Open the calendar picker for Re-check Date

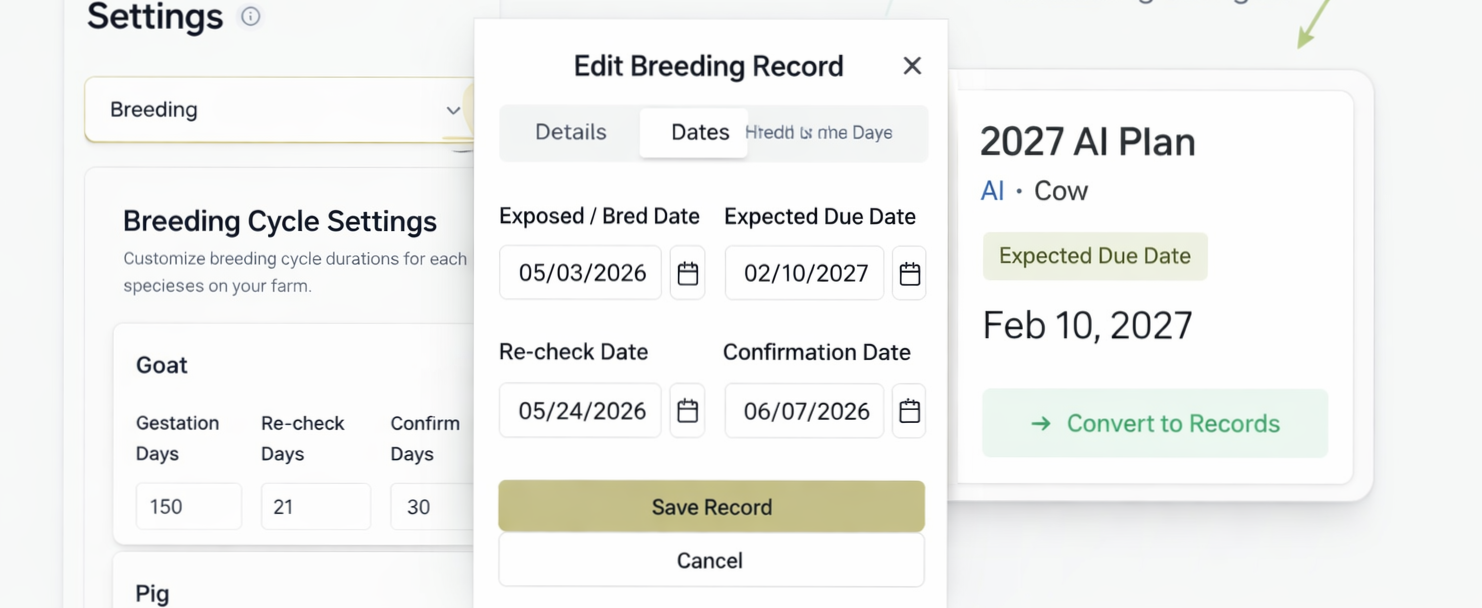[687, 410]
